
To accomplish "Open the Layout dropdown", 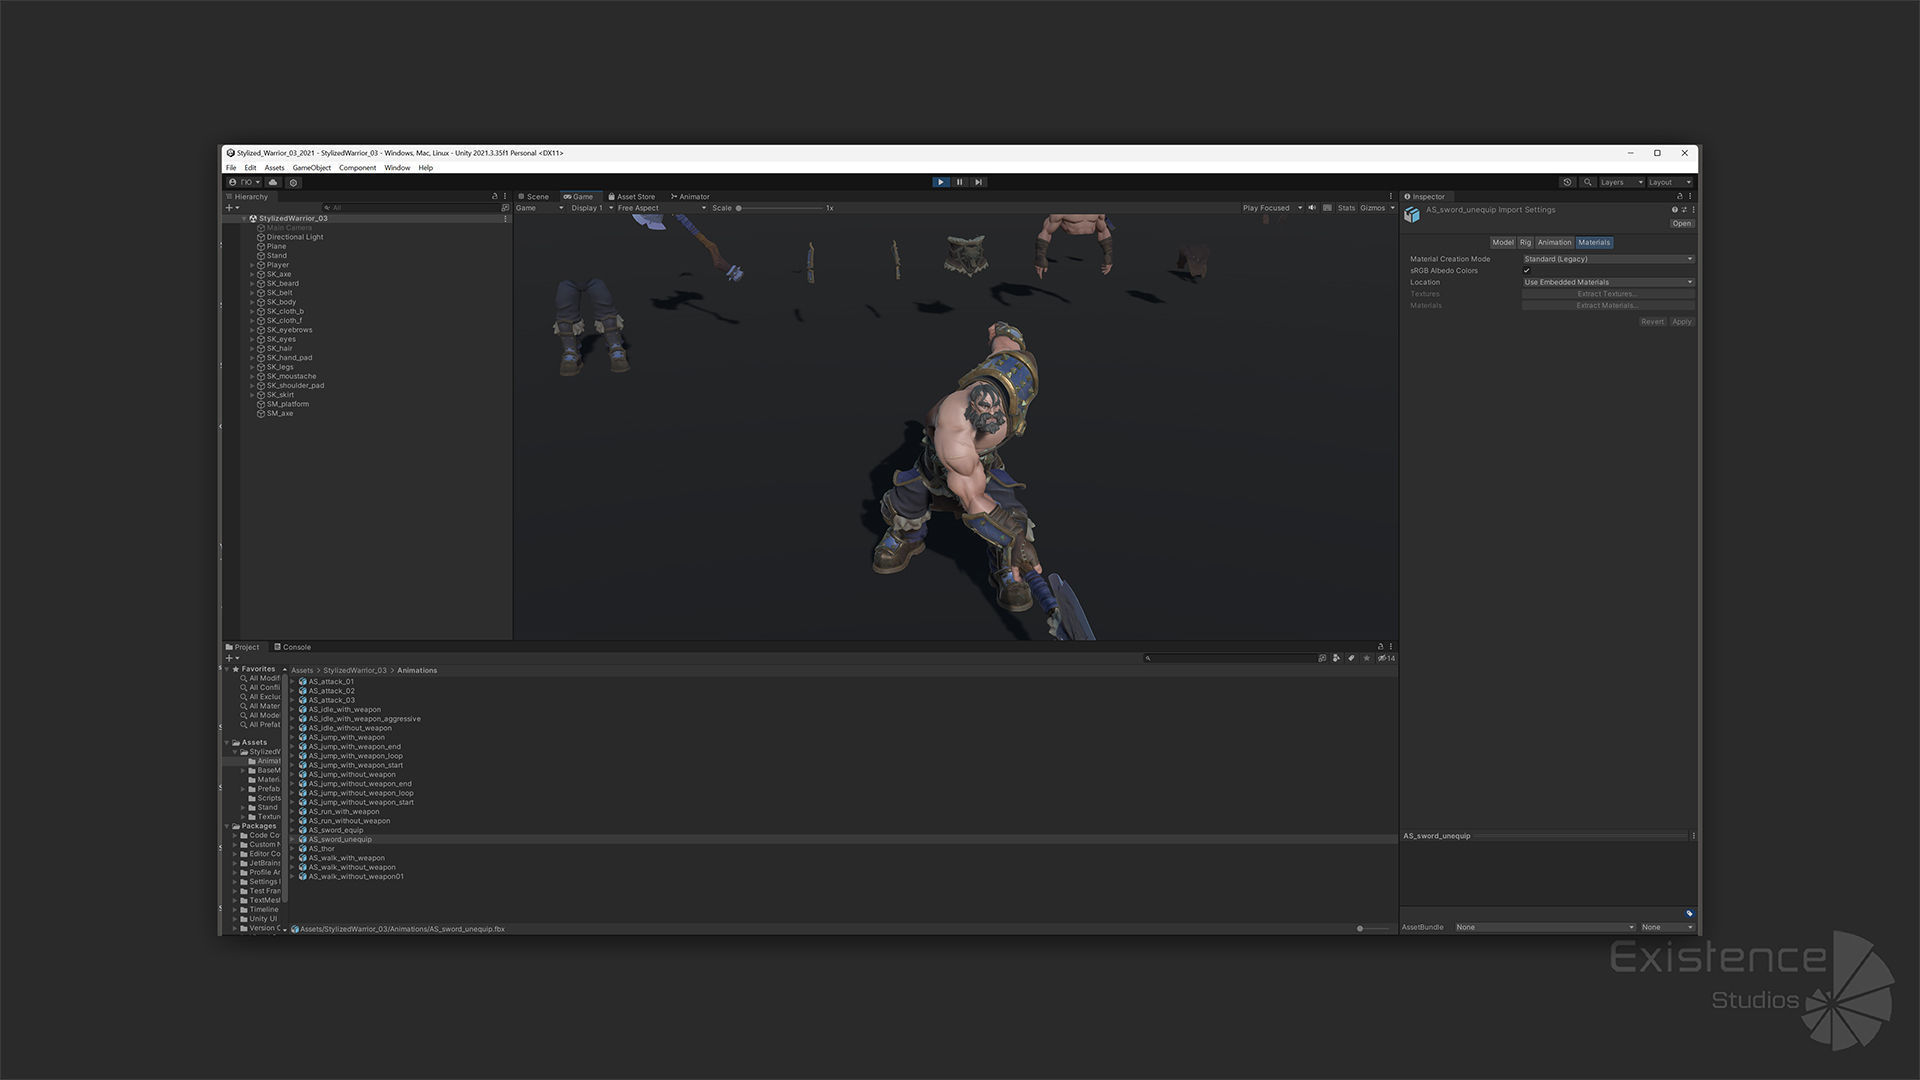I will tap(1670, 182).
